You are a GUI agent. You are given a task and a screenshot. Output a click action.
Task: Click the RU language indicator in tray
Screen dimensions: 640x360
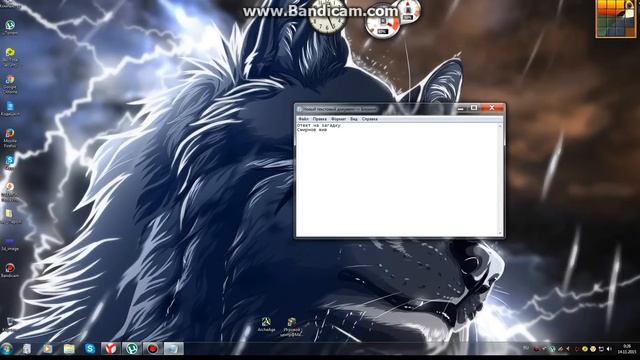tap(526, 348)
